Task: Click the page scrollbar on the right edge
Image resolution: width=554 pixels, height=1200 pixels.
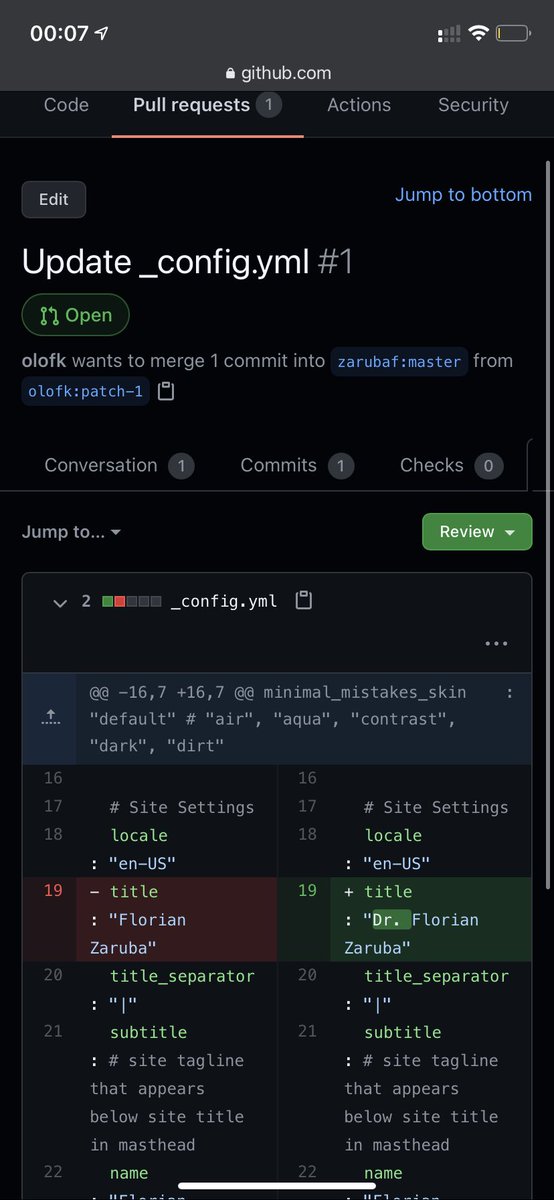Action: pos(548,527)
